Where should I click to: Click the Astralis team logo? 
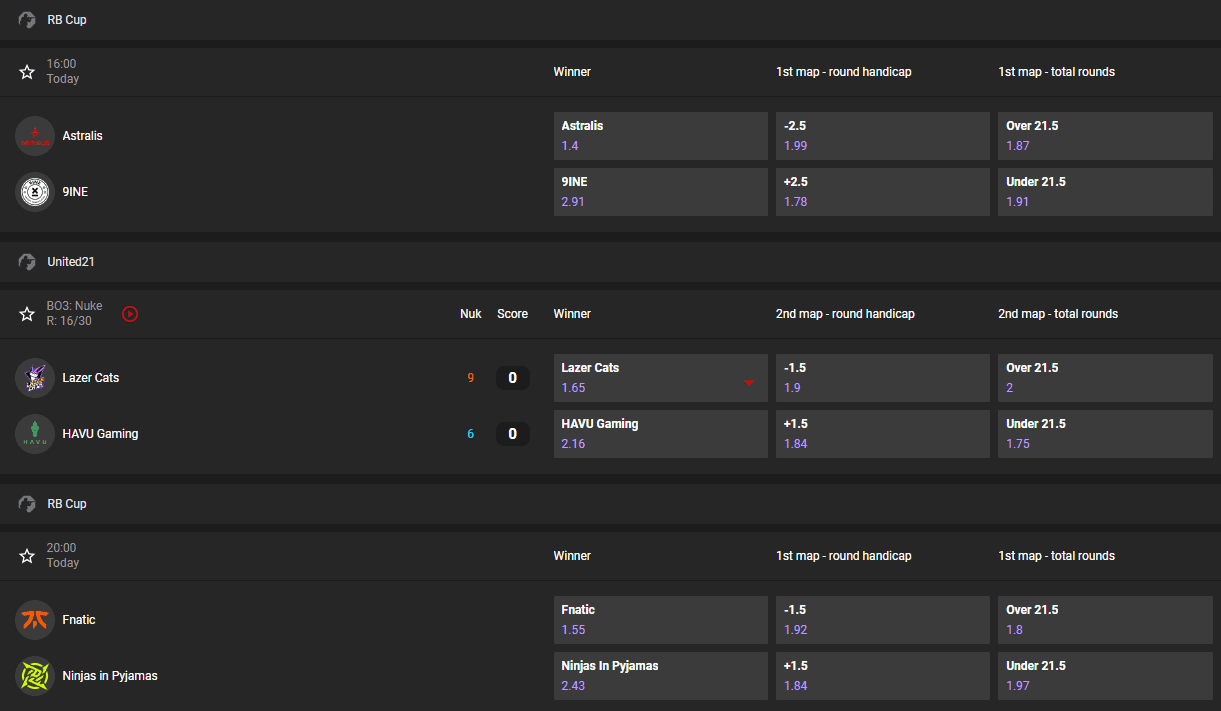pyautogui.click(x=35, y=136)
